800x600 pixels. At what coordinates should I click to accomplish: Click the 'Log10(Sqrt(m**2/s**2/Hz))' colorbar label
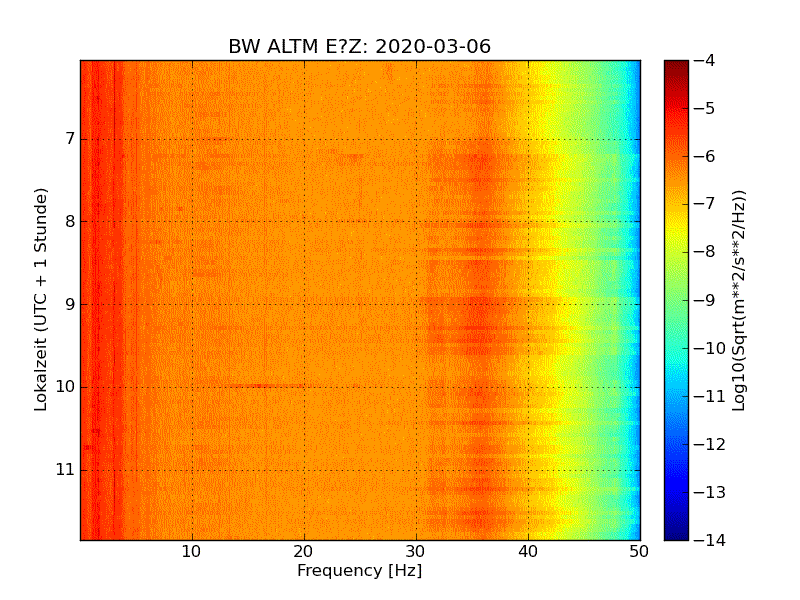[738, 301]
